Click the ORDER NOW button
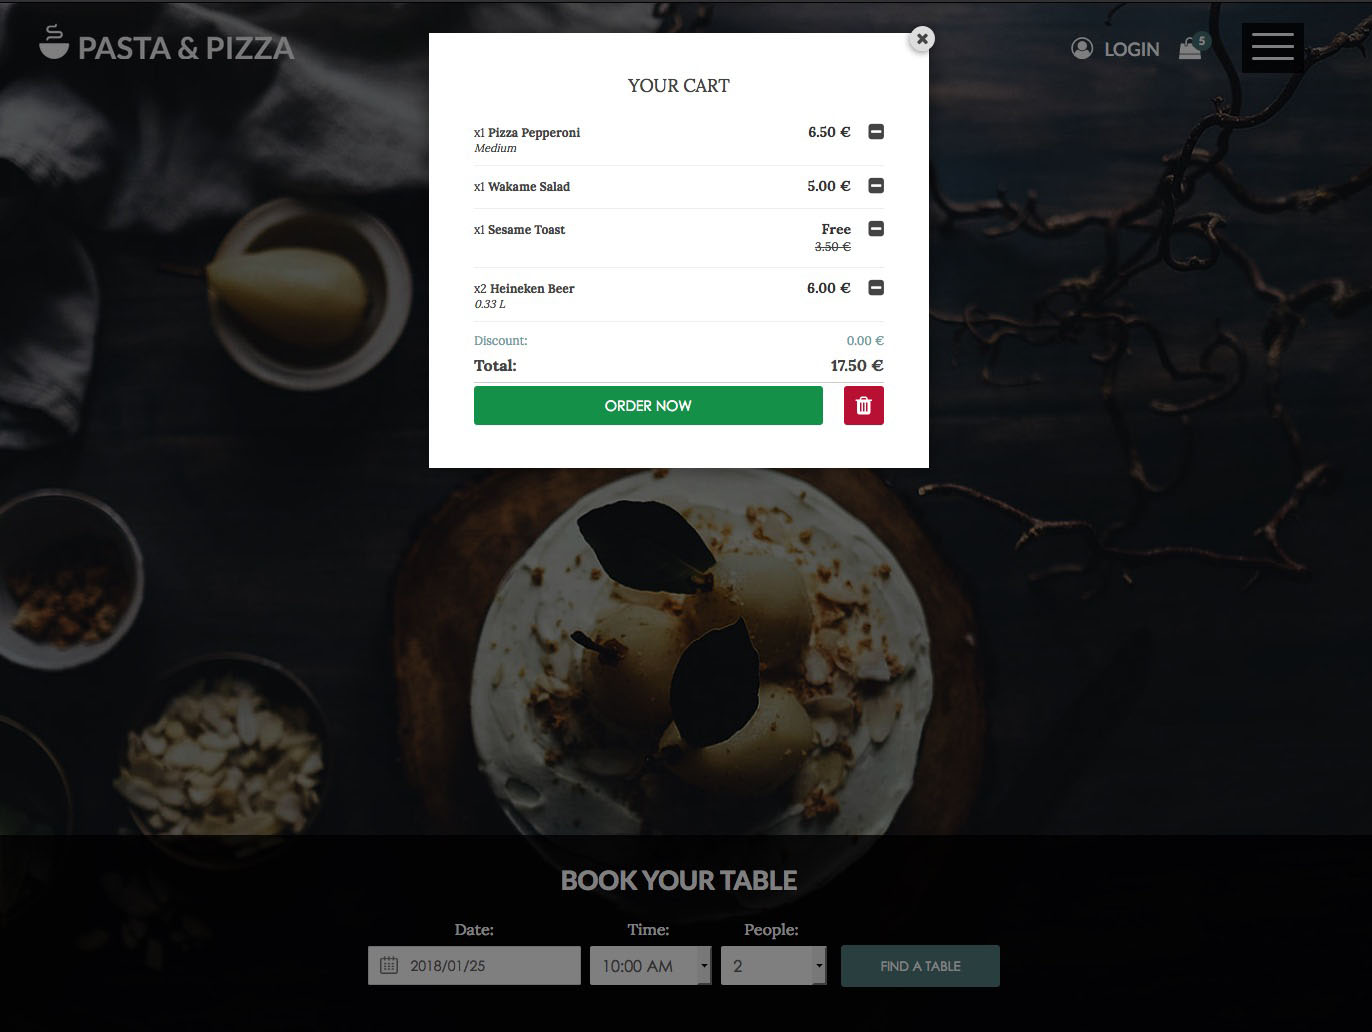The height and width of the screenshot is (1032, 1372). [648, 405]
